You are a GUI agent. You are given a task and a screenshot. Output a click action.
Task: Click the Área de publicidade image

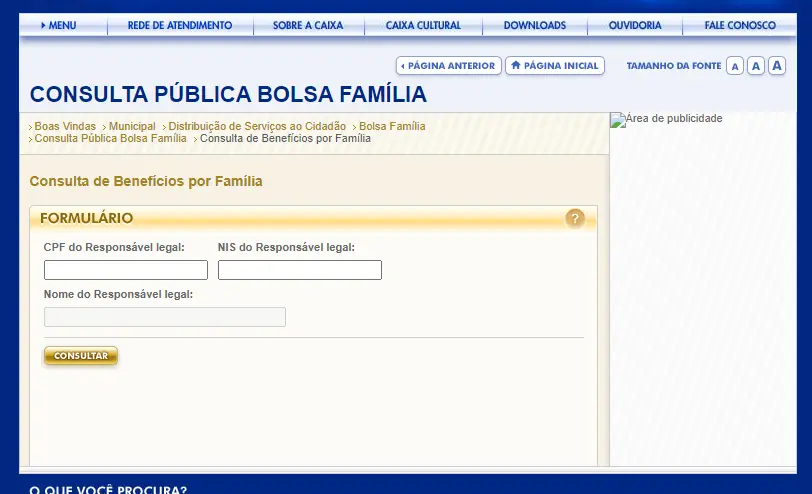tap(666, 119)
